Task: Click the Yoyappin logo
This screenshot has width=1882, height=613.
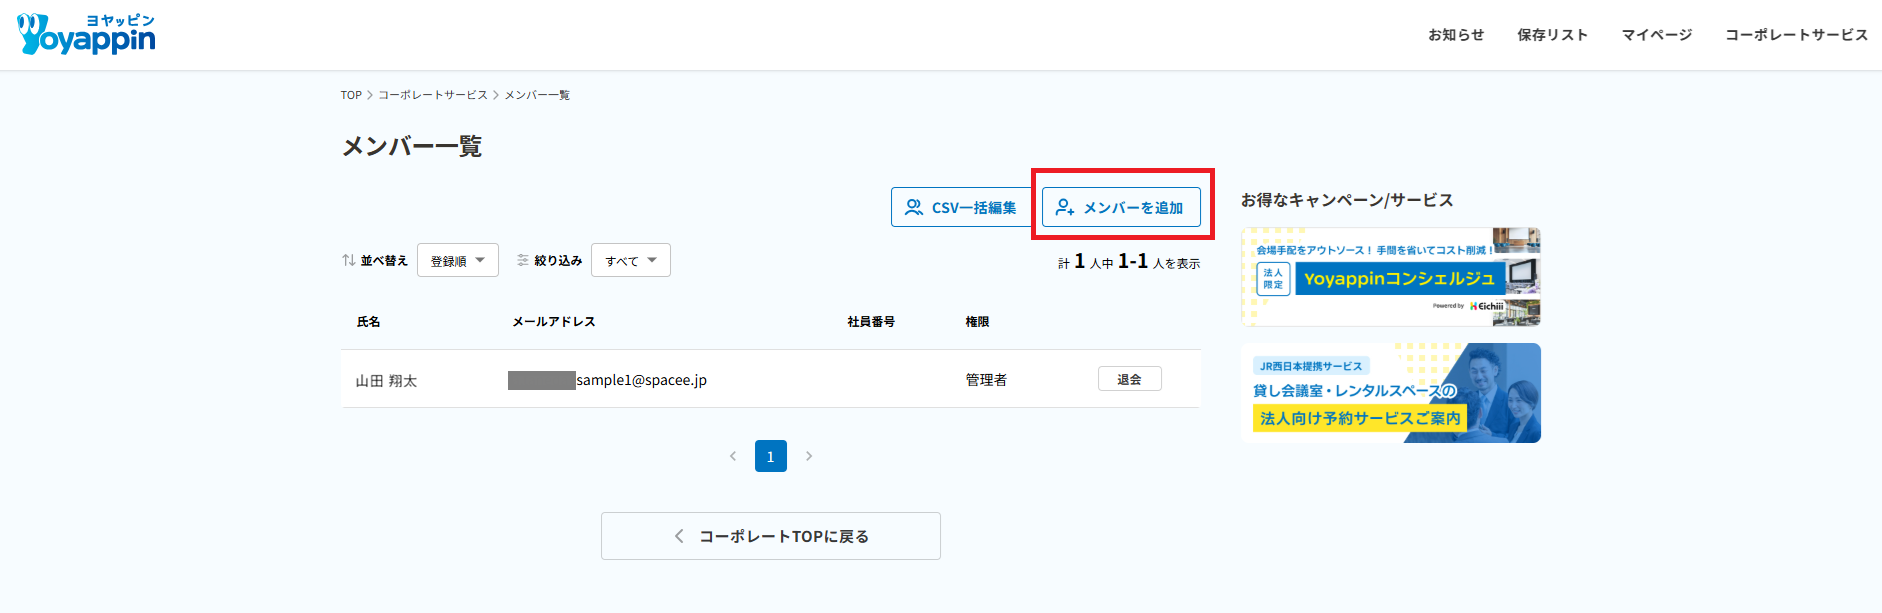Action: pos(87,35)
